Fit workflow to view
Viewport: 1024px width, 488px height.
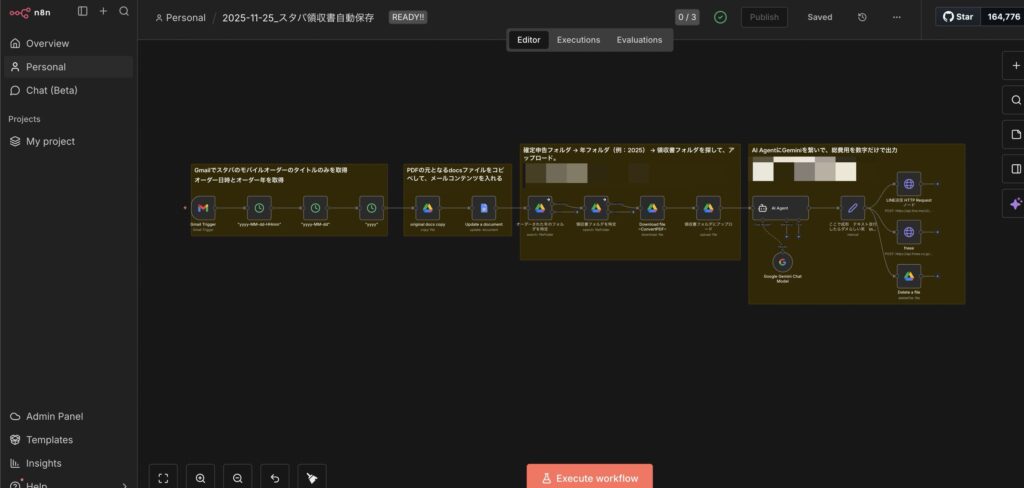coord(163,478)
